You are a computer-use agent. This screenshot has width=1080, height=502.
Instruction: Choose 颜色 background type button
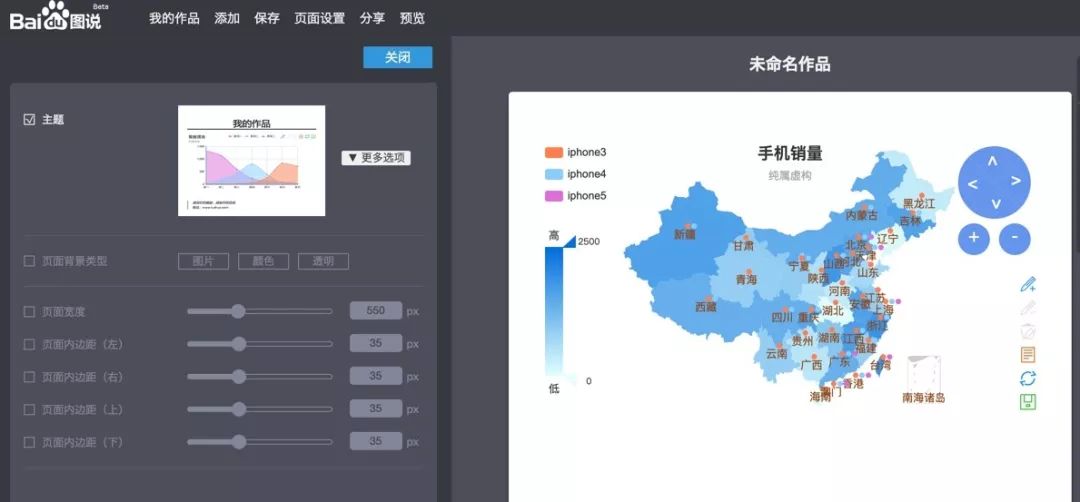point(263,261)
